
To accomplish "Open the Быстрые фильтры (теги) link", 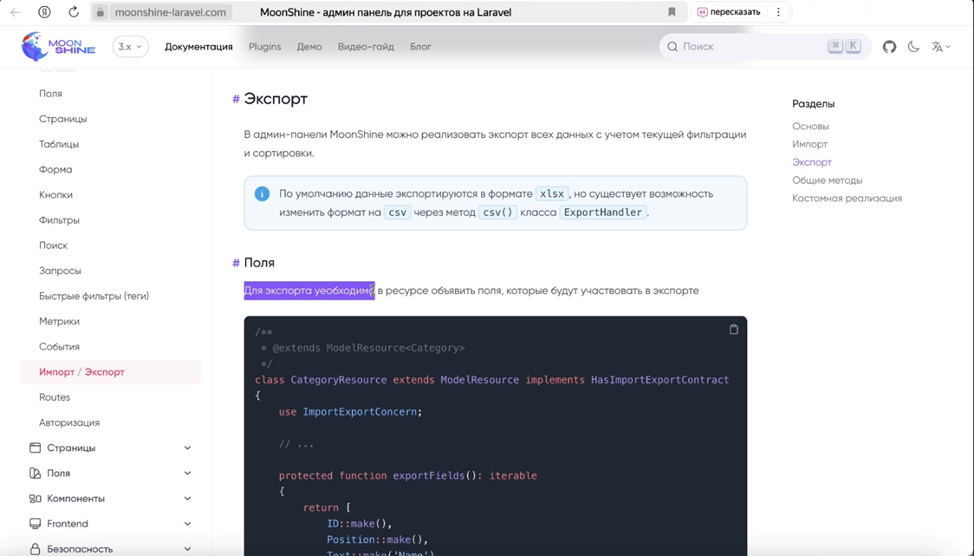I will (x=94, y=296).
